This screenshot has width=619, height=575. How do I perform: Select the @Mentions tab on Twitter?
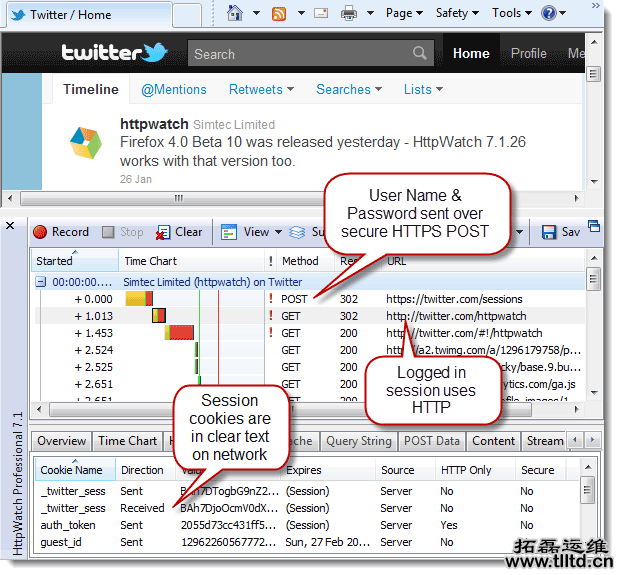pyautogui.click(x=173, y=89)
